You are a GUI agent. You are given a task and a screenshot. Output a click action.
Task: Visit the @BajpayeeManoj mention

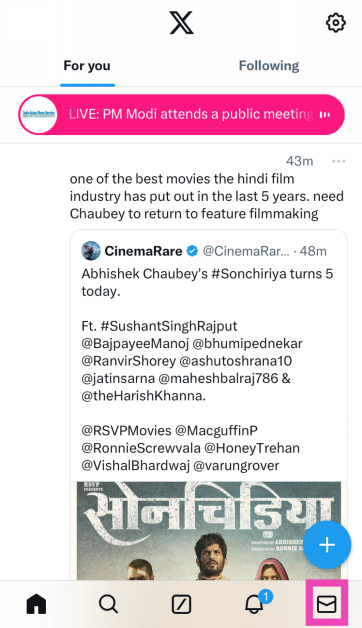pyautogui.click(x=135, y=344)
